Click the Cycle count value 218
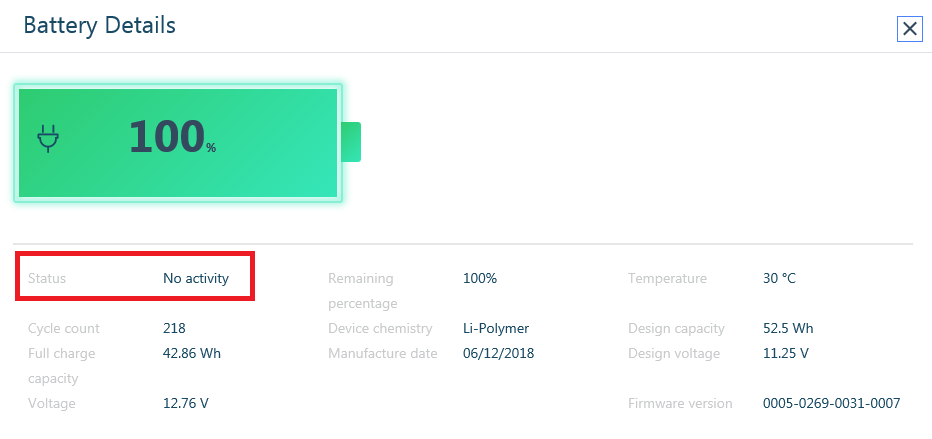The width and height of the screenshot is (932, 439). click(x=174, y=328)
